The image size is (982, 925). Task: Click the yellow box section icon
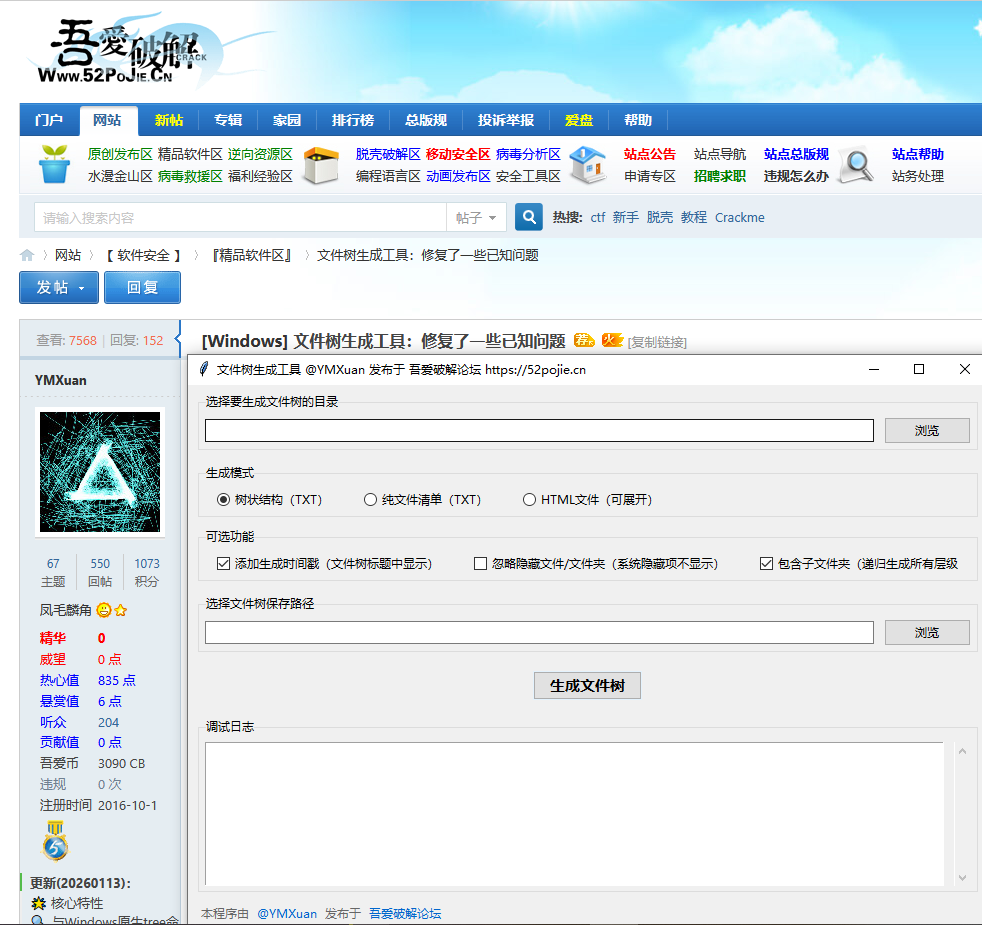point(321,165)
